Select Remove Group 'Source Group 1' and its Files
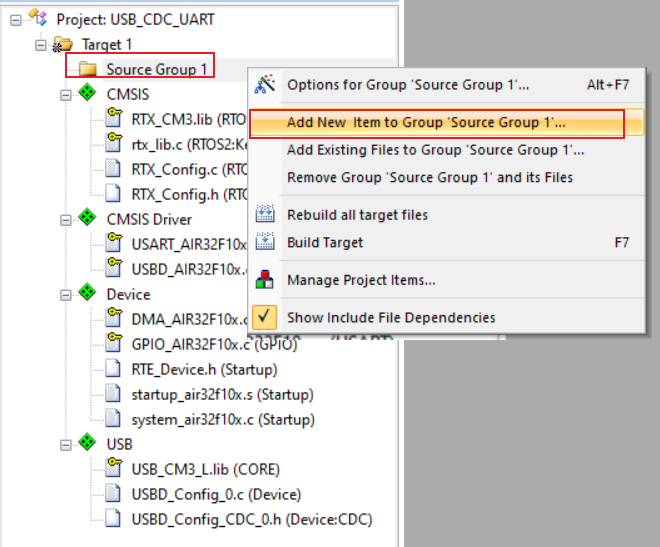660x547 pixels. (447, 177)
